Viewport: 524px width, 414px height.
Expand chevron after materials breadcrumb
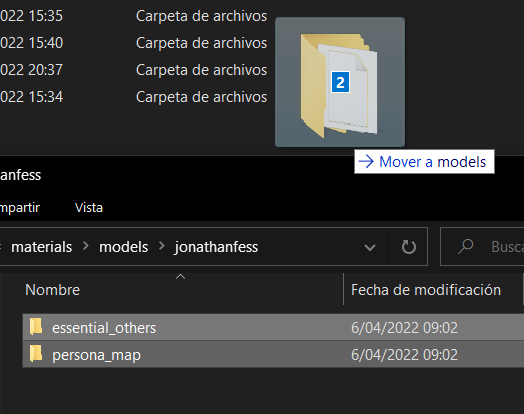coord(86,246)
